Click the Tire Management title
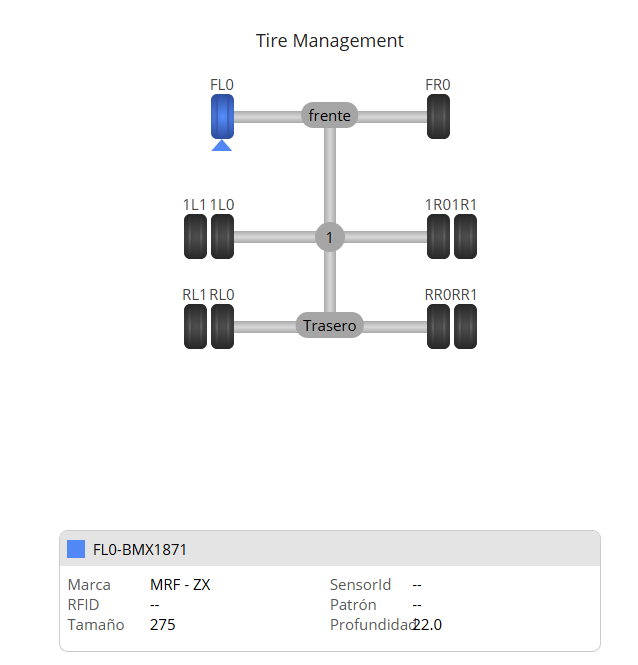Viewport: 638px width, 665px height. pyautogui.click(x=330, y=41)
